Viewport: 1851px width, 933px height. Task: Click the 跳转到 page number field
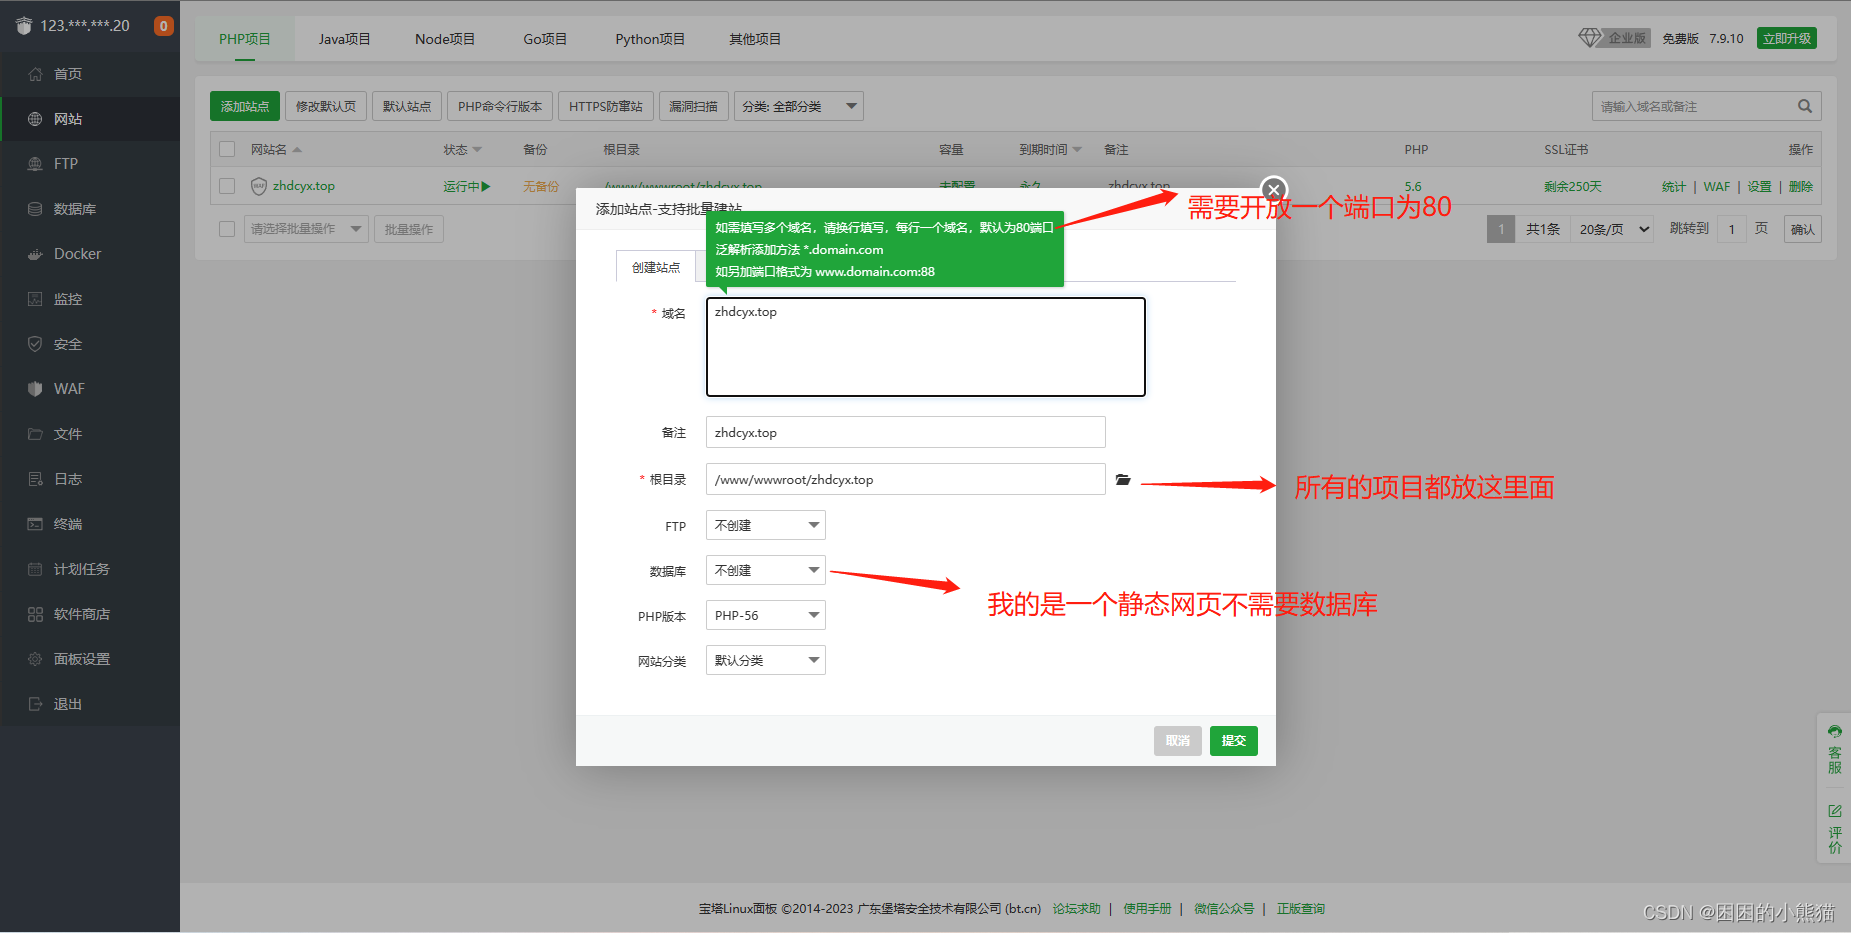(1732, 229)
